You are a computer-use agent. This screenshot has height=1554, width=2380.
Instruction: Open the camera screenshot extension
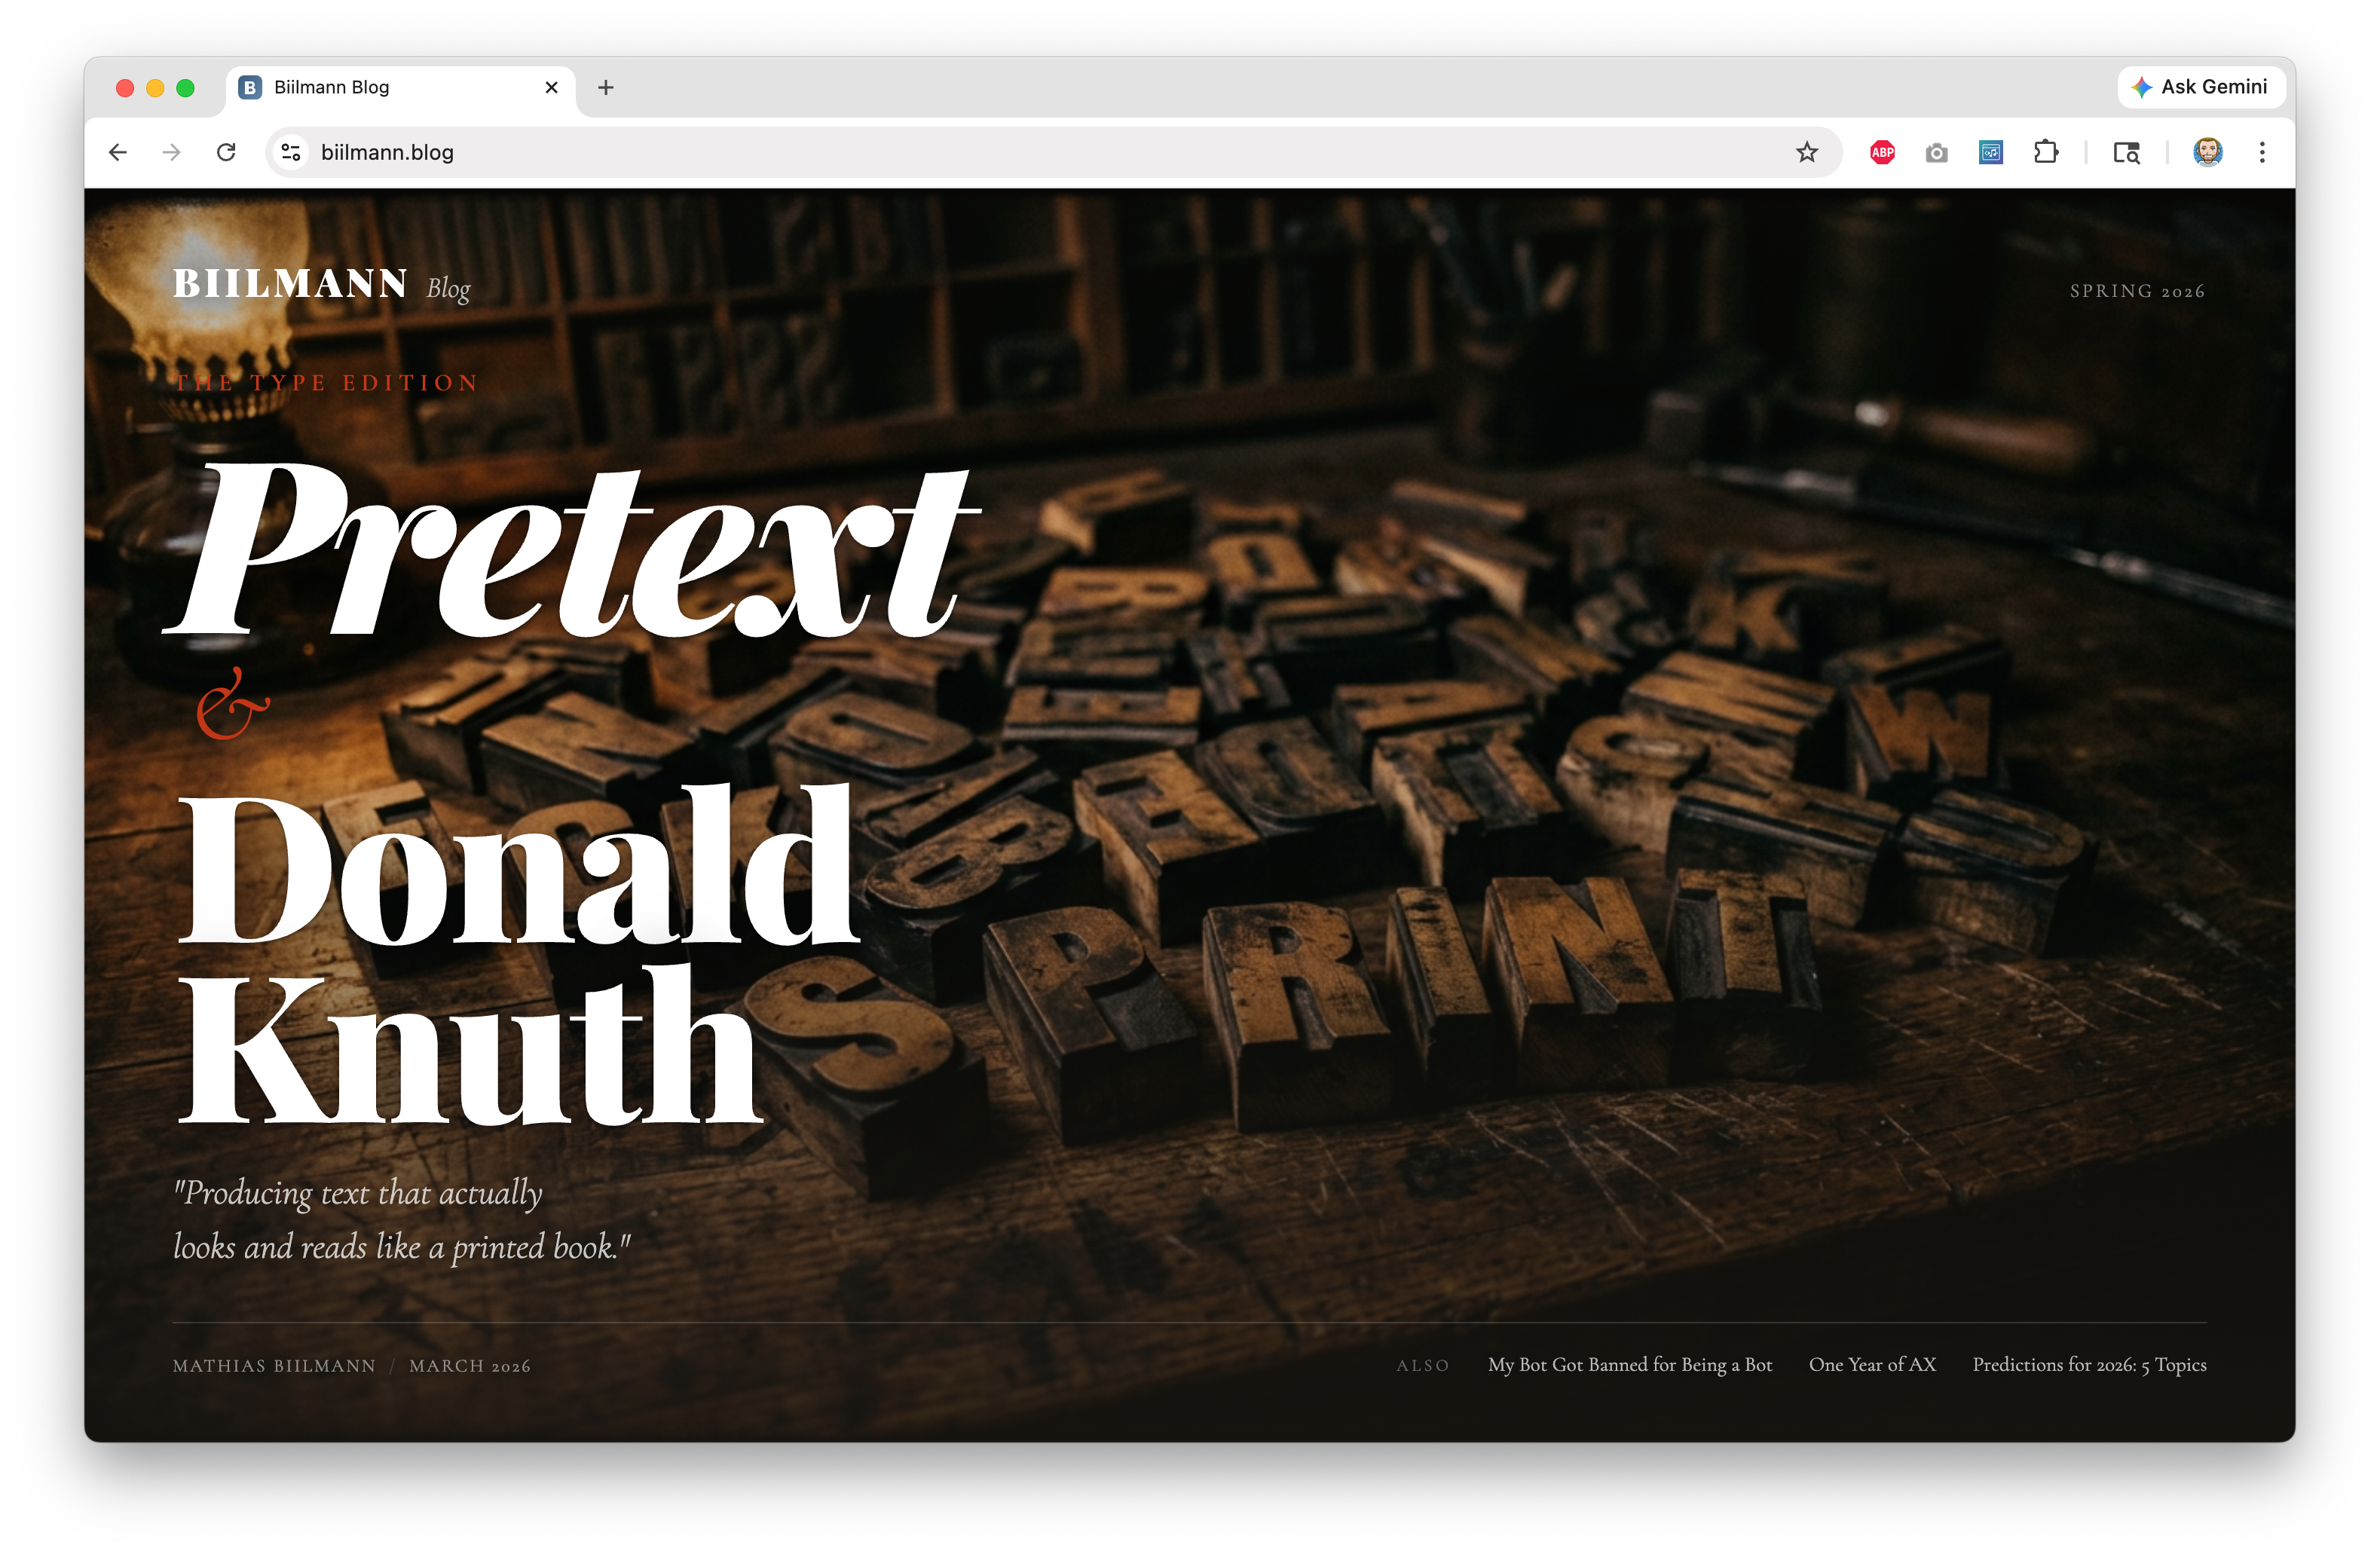1936,152
